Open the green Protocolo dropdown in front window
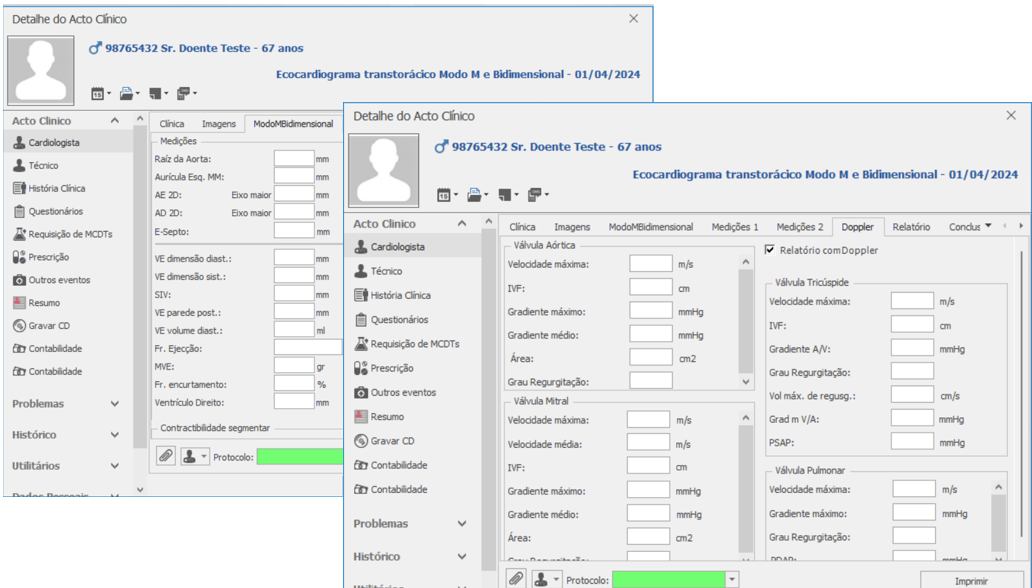 click(733, 580)
